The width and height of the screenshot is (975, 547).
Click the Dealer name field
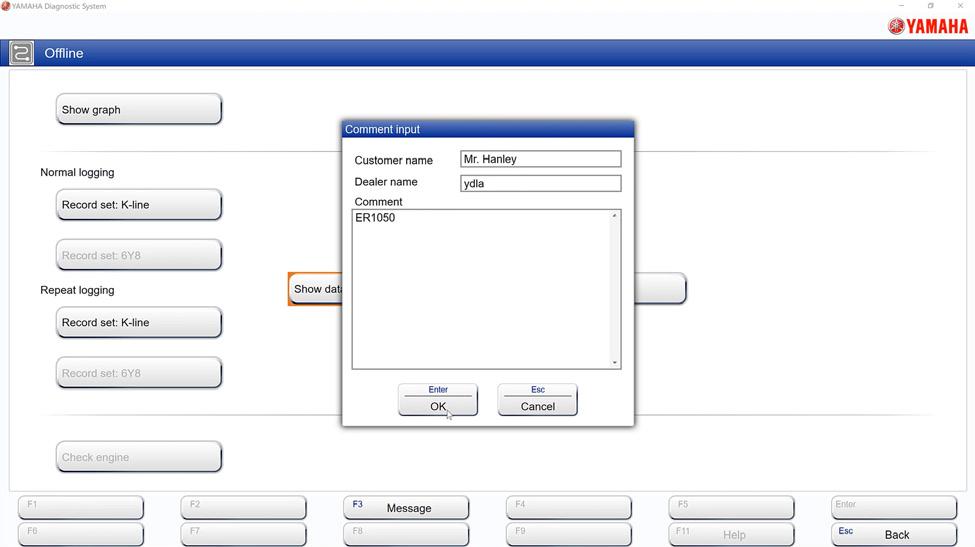pos(540,183)
